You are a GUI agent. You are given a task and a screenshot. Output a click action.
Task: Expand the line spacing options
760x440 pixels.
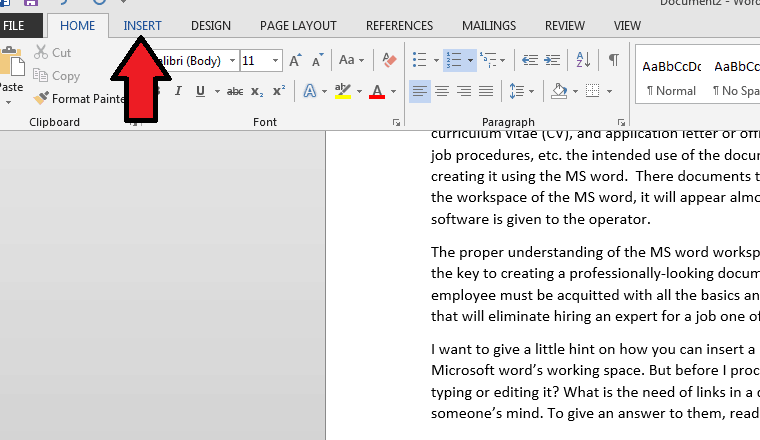521,92
